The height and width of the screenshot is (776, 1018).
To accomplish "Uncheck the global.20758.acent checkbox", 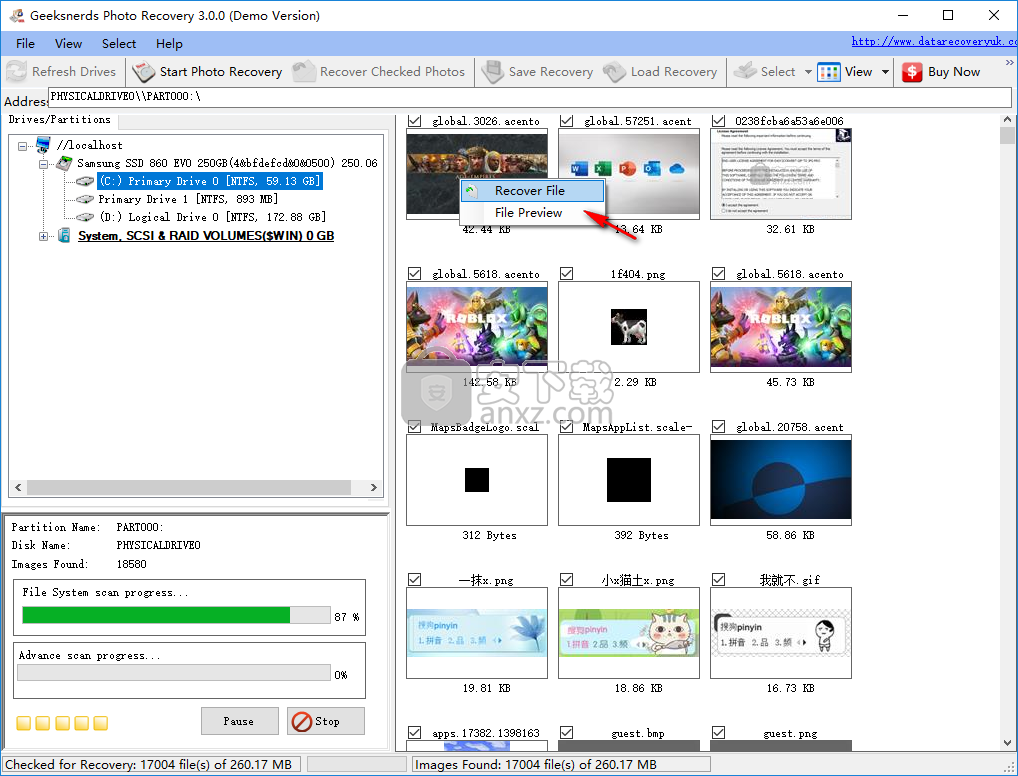I will pyautogui.click(x=718, y=427).
